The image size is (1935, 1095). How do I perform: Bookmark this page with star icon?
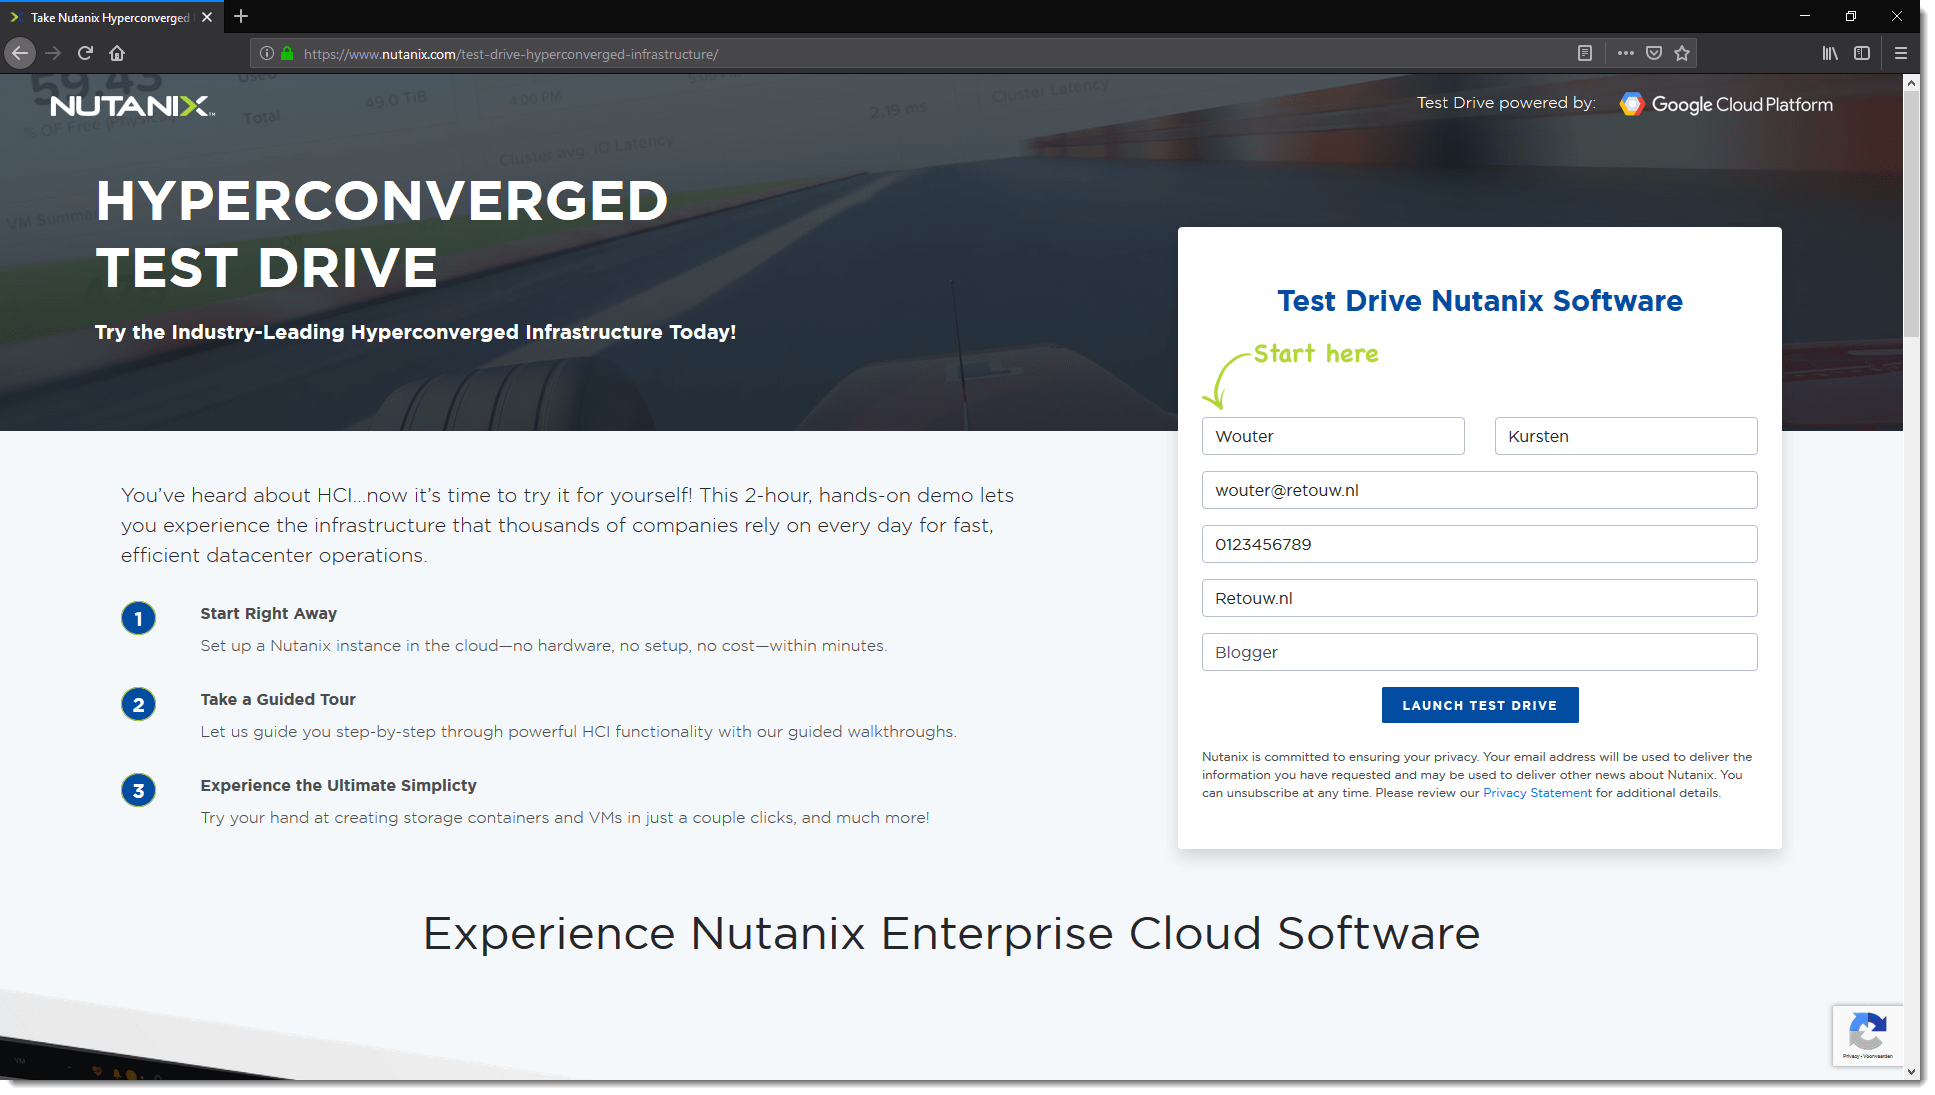tap(1682, 53)
